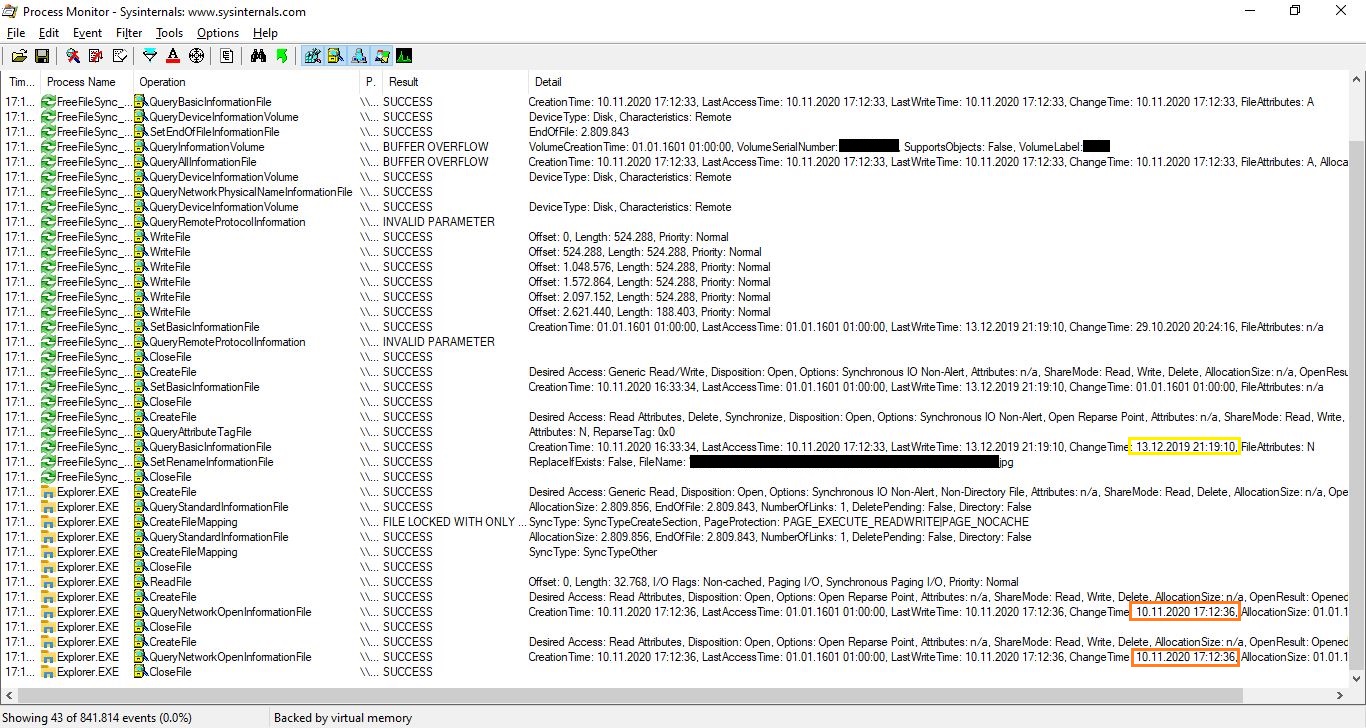Click detail SyncType: SyncTypeOther
The image size is (1366, 728).
593,552
